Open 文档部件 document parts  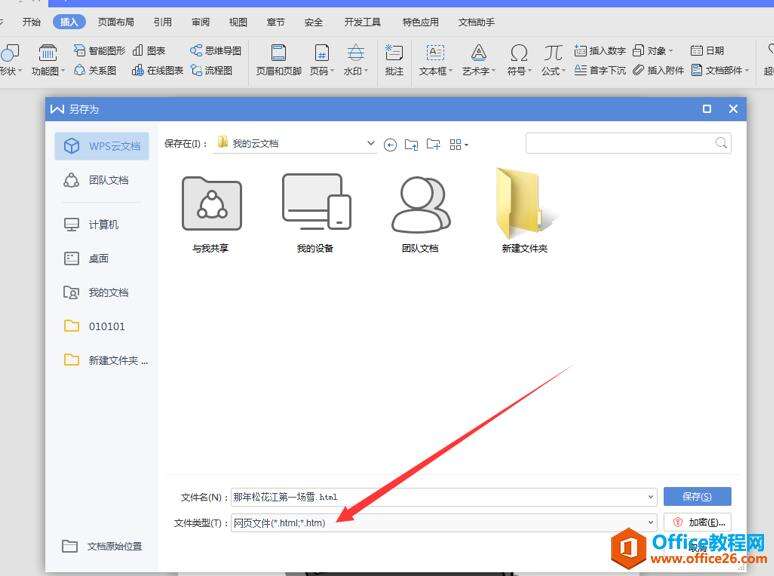click(720, 70)
